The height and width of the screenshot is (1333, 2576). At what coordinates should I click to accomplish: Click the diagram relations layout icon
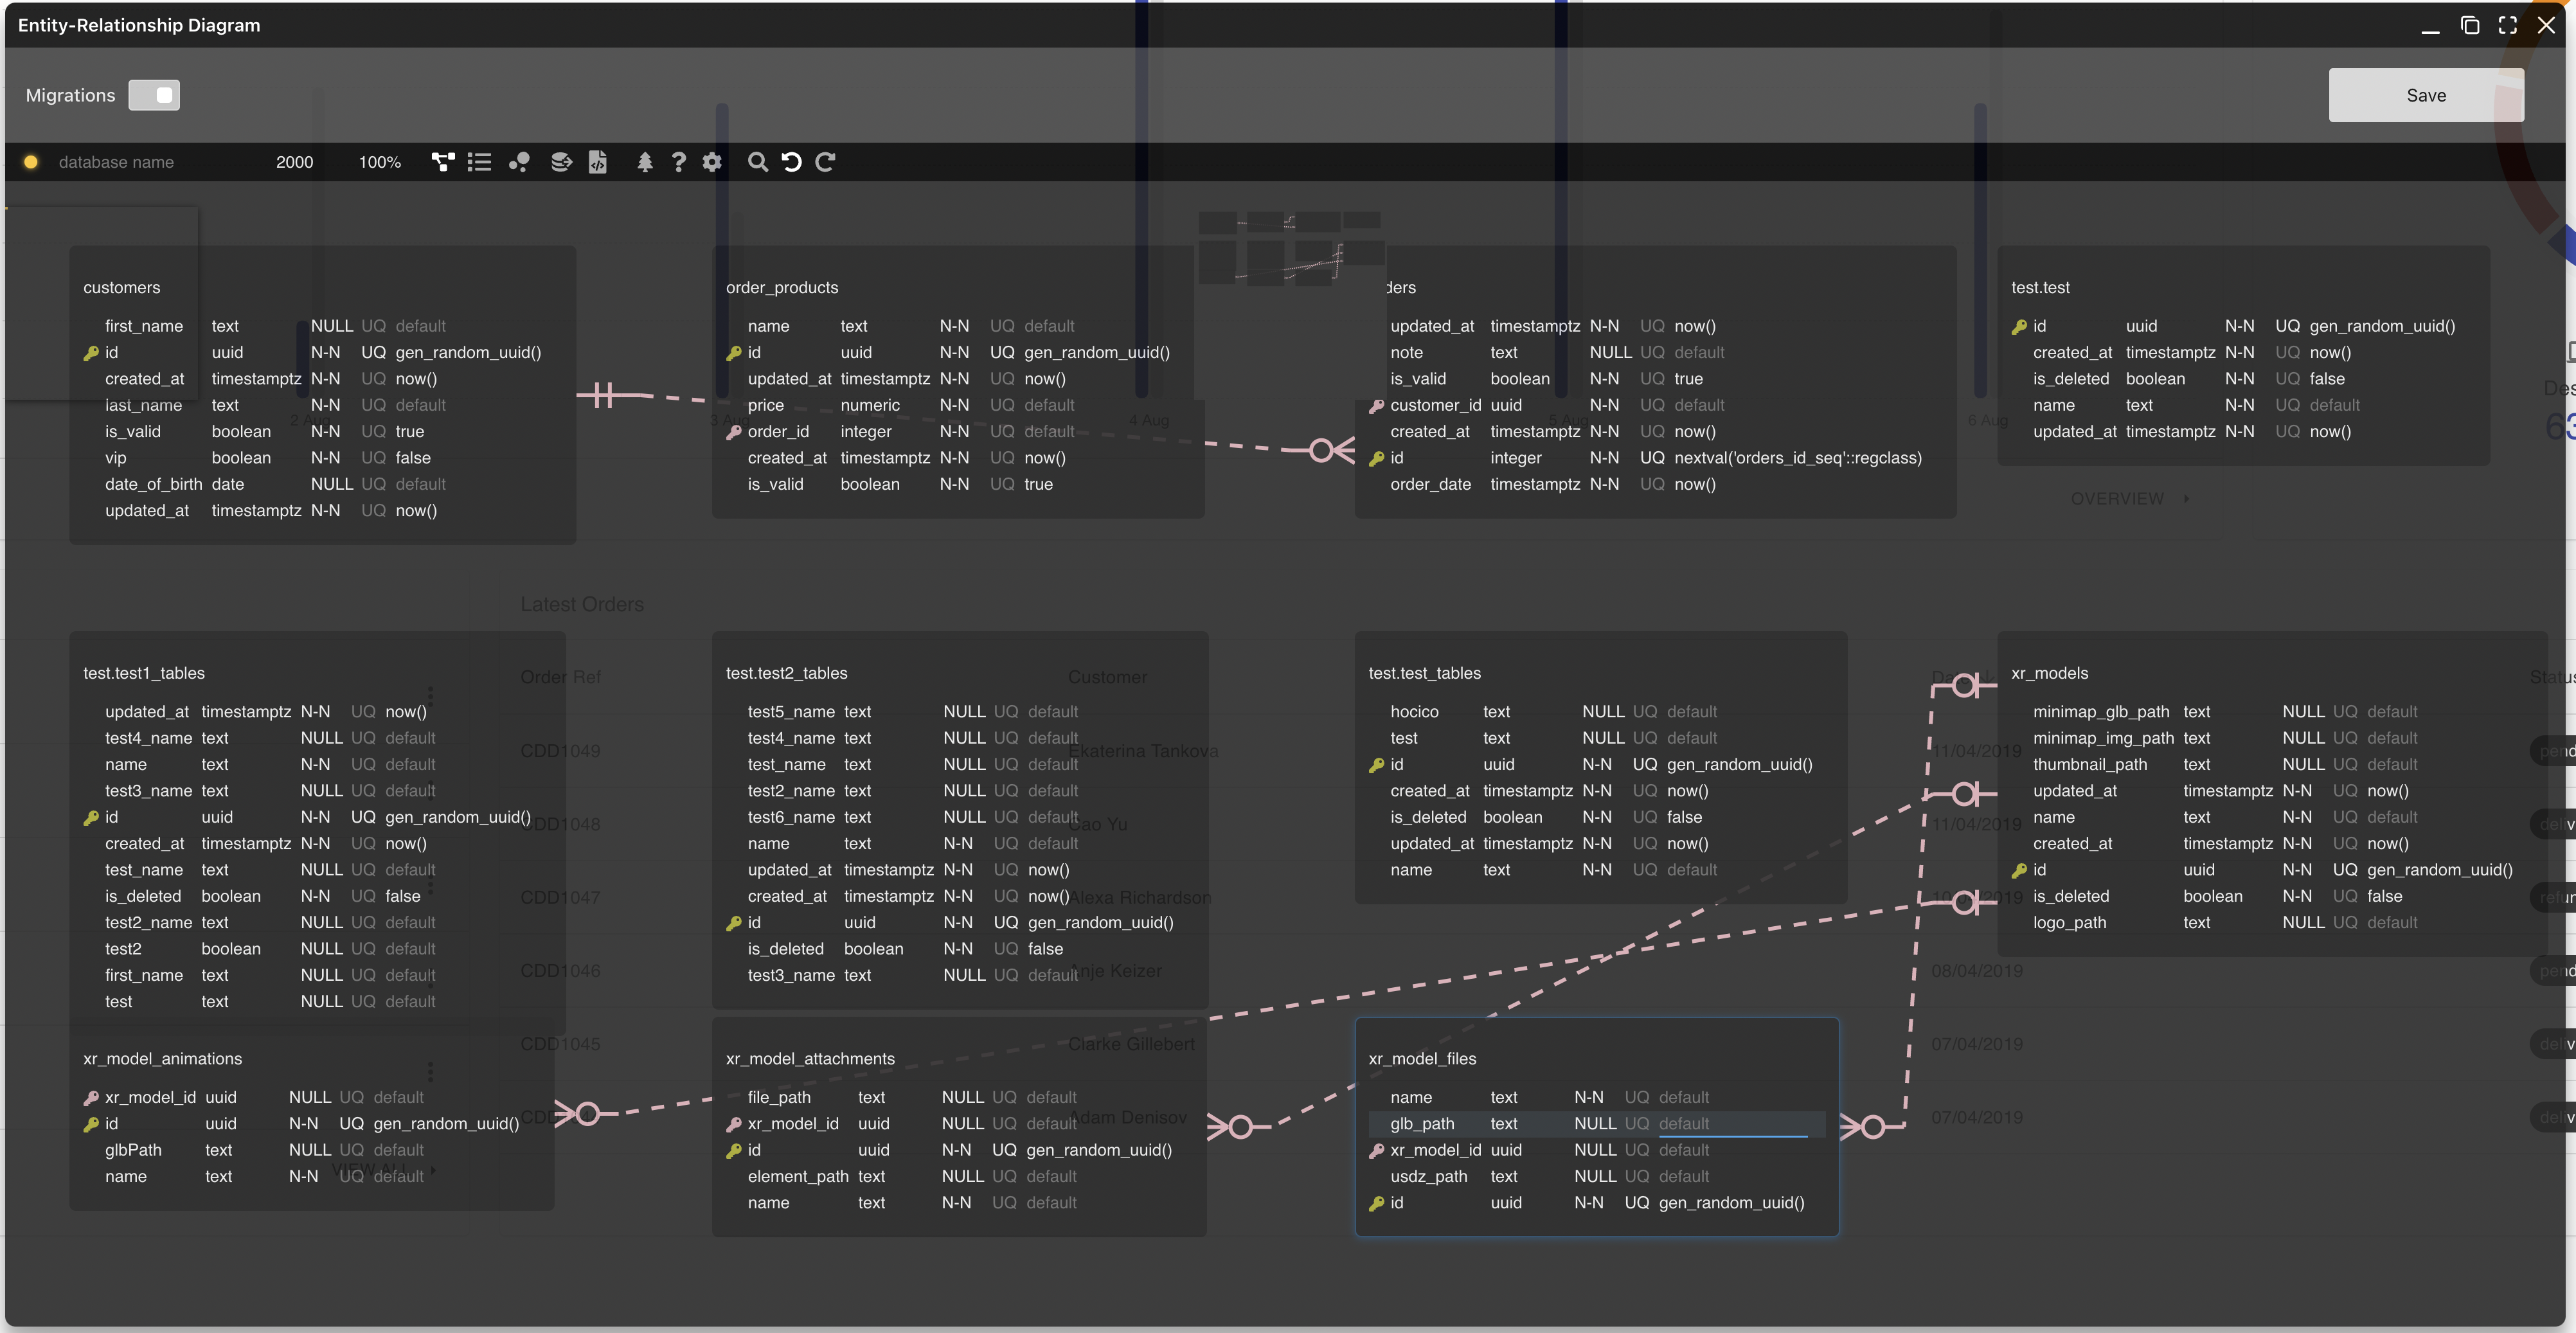tap(443, 162)
